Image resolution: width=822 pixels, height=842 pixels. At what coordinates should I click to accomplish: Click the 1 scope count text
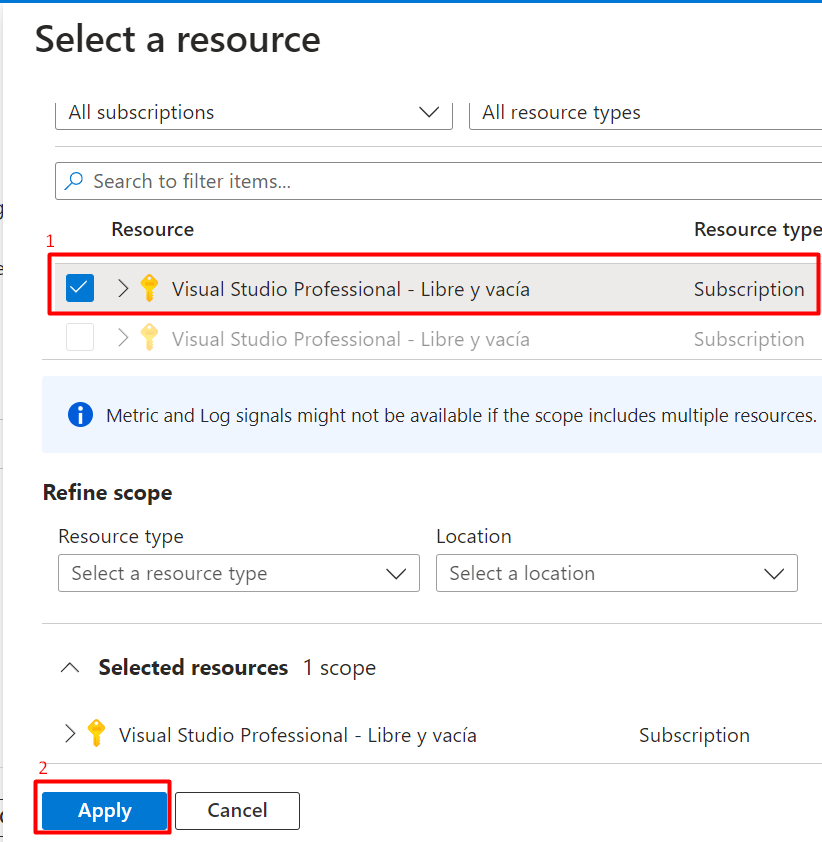(x=339, y=668)
